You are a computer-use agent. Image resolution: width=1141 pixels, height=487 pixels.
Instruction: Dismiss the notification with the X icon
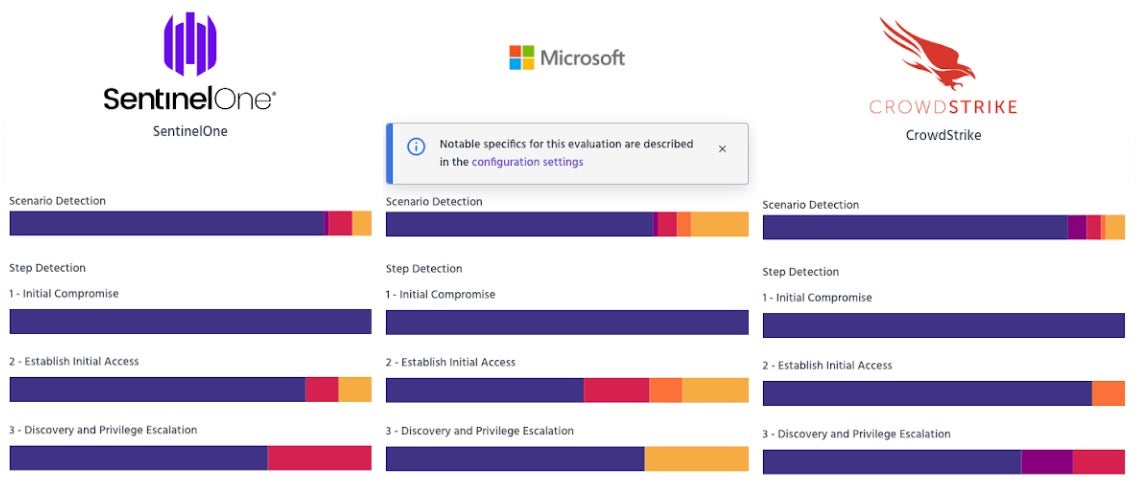pyautogui.click(x=722, y=148)
